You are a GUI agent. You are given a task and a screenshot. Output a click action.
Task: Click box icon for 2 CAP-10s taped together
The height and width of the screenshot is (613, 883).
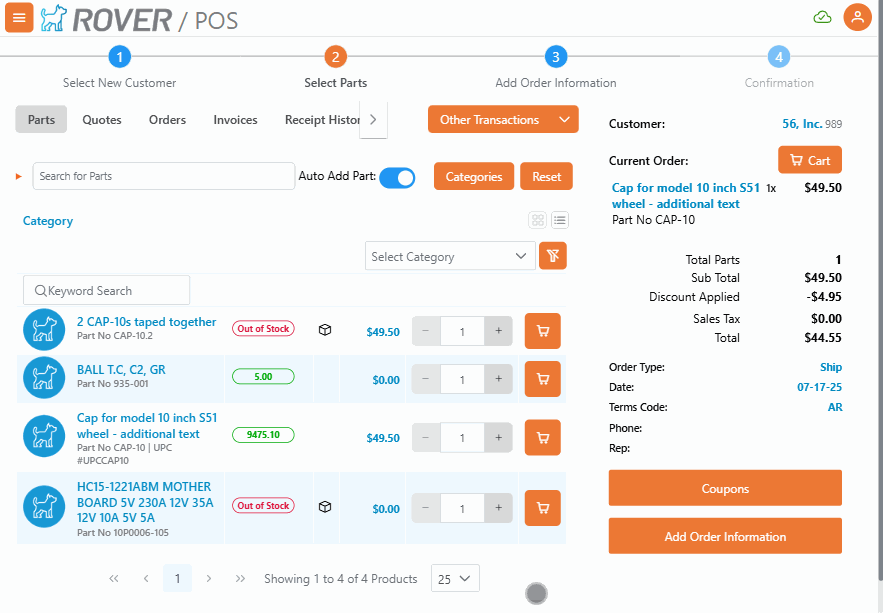coord(325,330)
